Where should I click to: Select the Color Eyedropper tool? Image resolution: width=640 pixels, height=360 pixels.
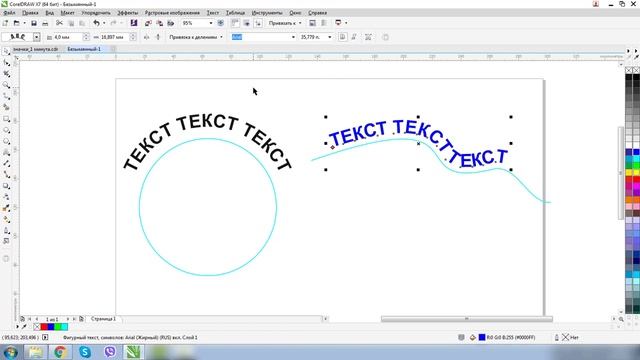(x=6, y=208)
